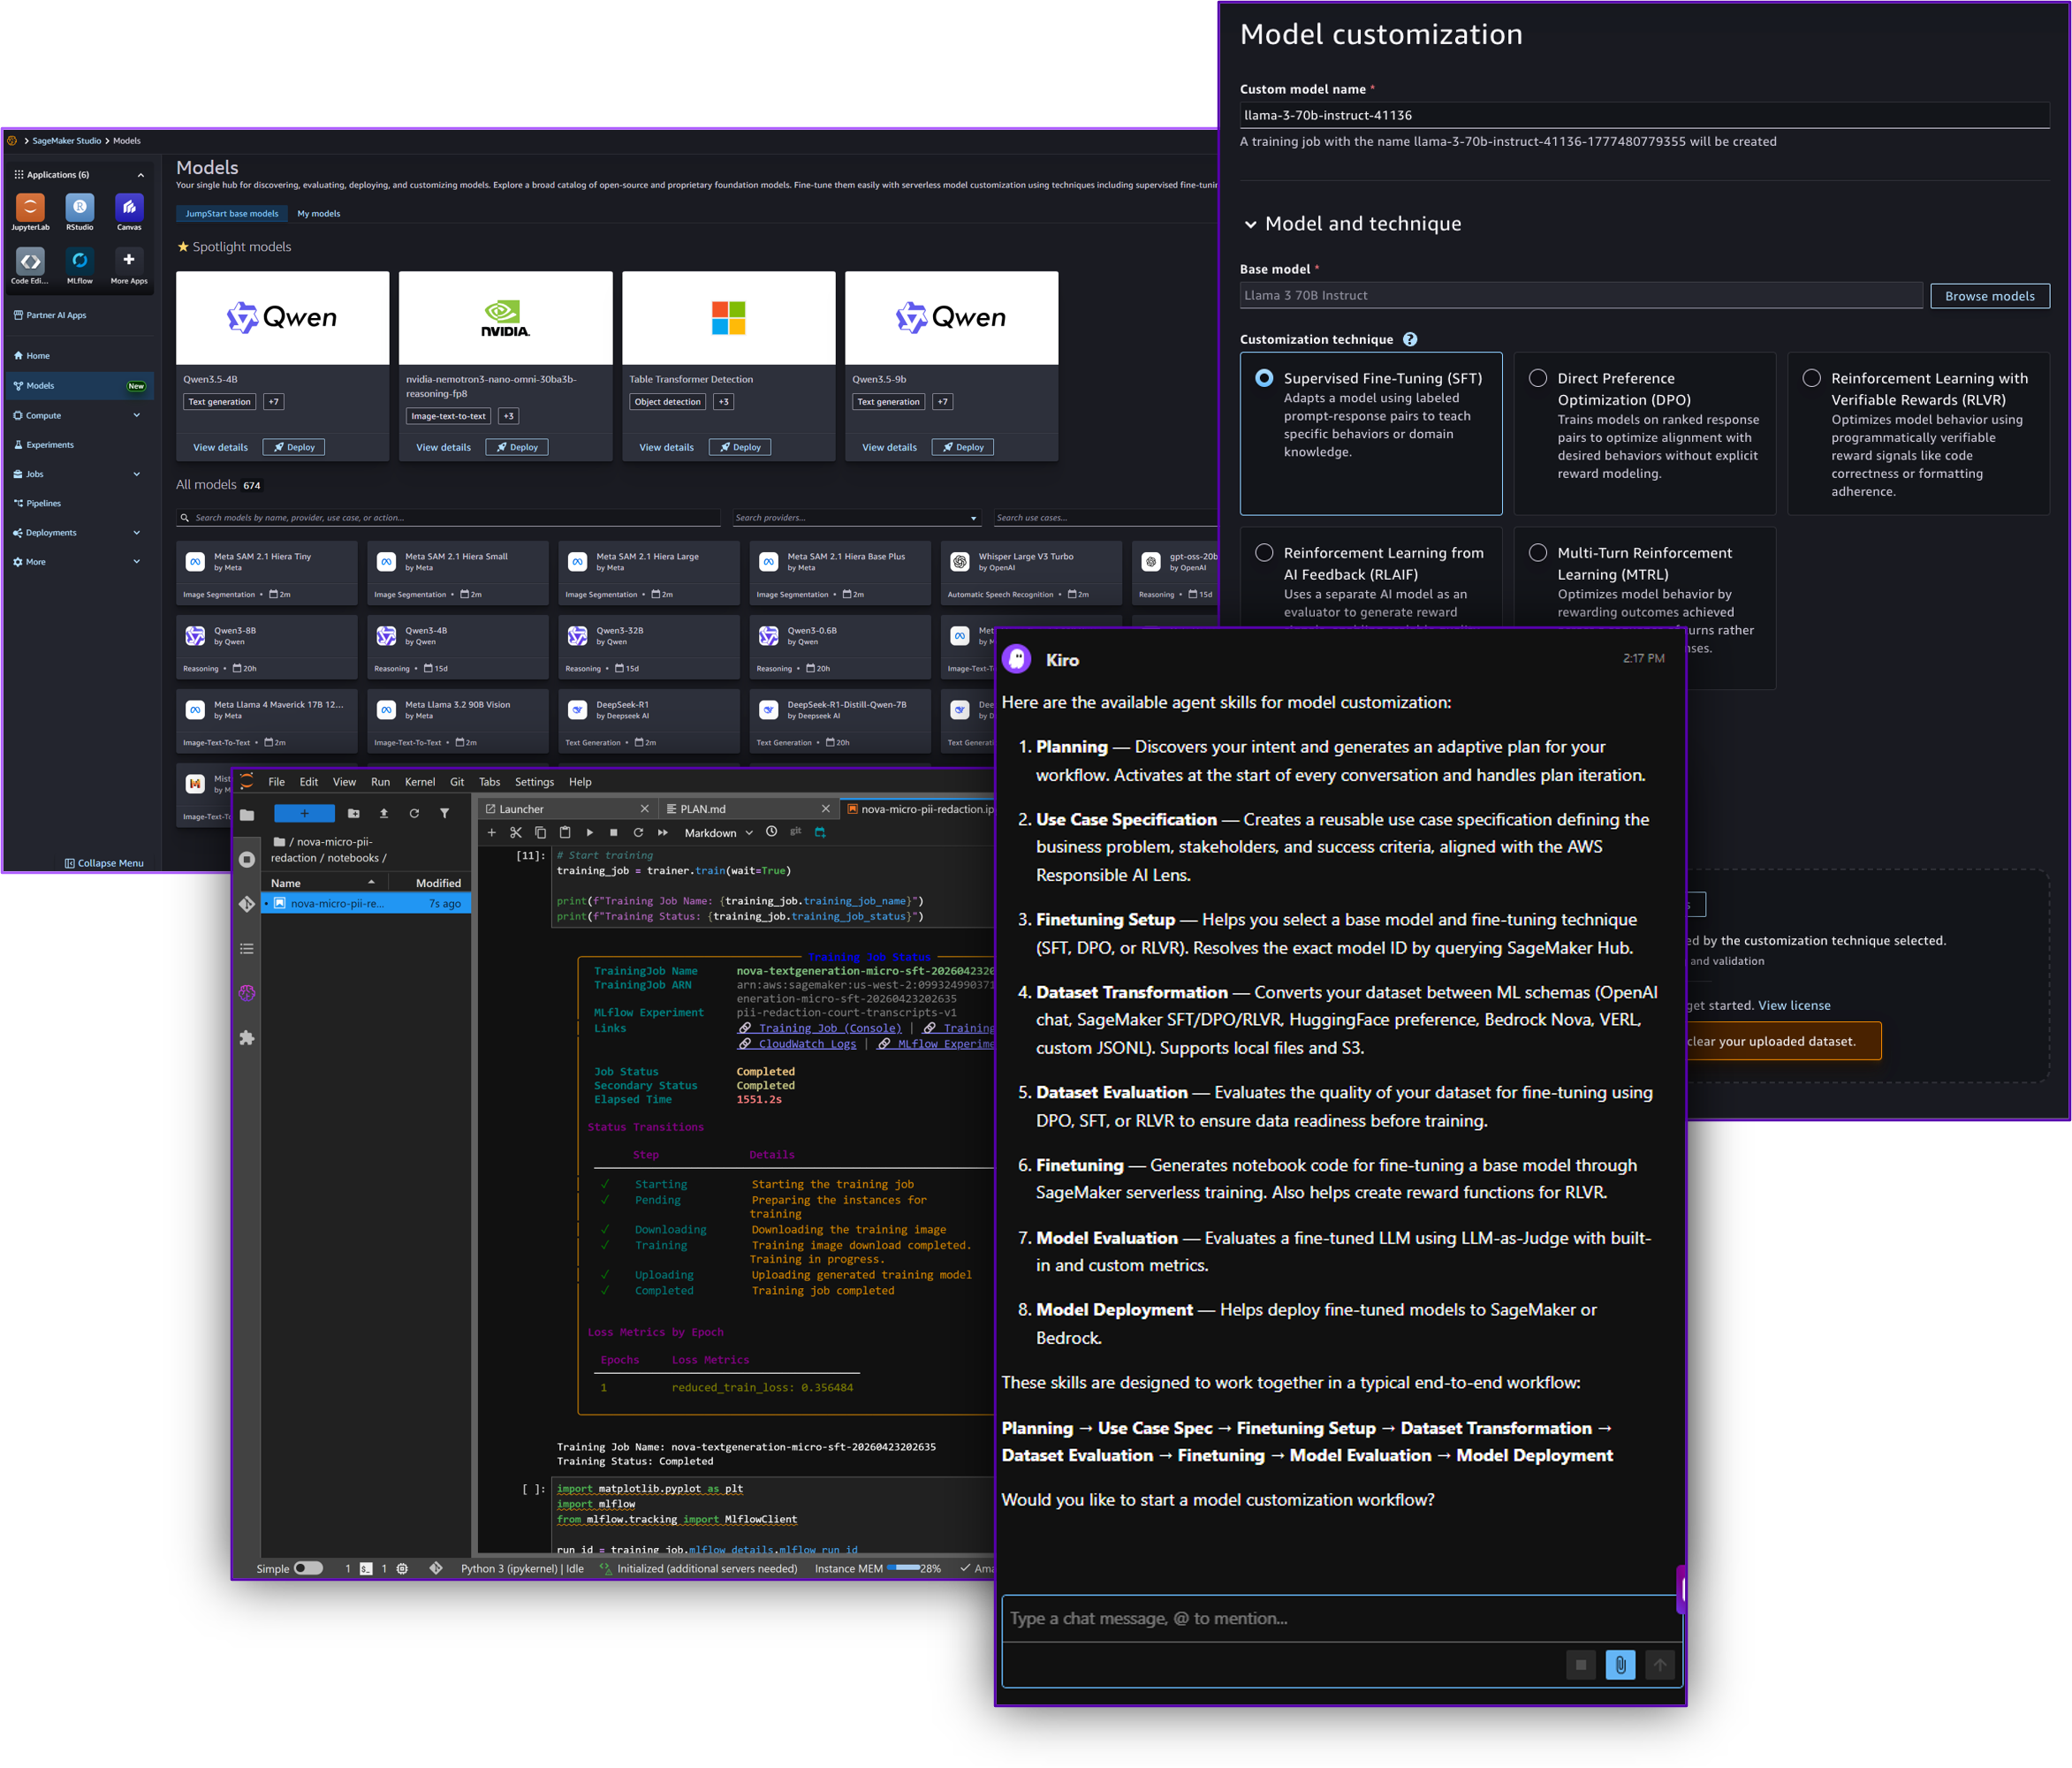Focus the Kiro chat message box

[1342, 1618]
